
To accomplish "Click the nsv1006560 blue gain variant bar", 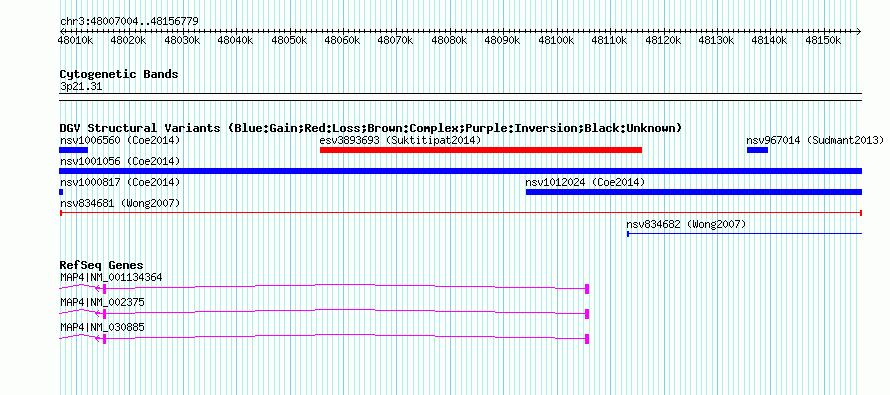I will pos(73,150).
